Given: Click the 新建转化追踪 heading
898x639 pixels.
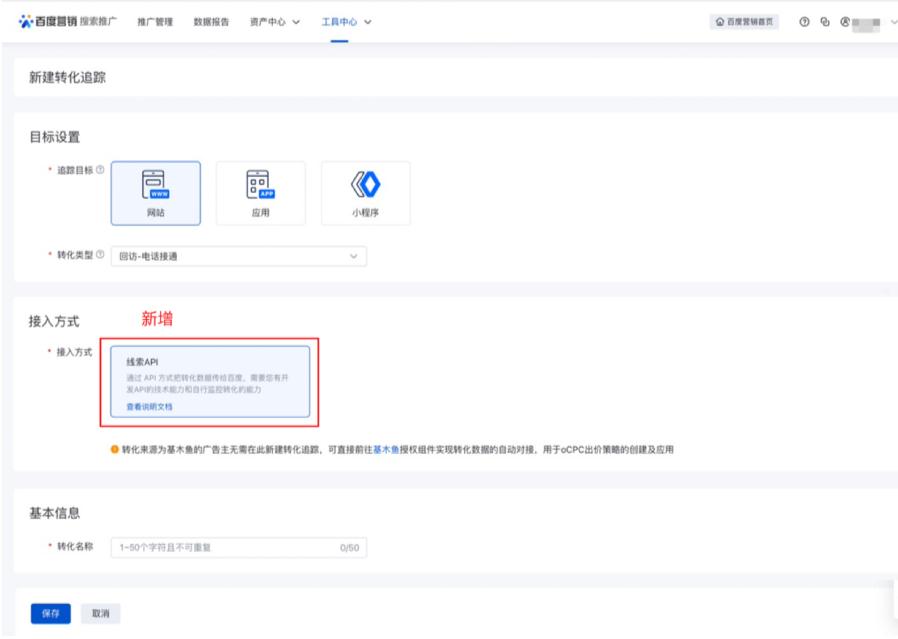Looking at the screenshot, I should point(68,77).
